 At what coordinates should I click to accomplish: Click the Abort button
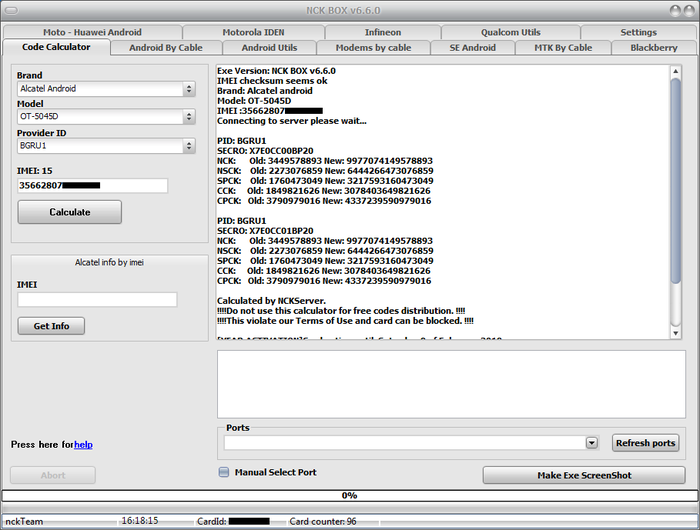tap(53, 475)
